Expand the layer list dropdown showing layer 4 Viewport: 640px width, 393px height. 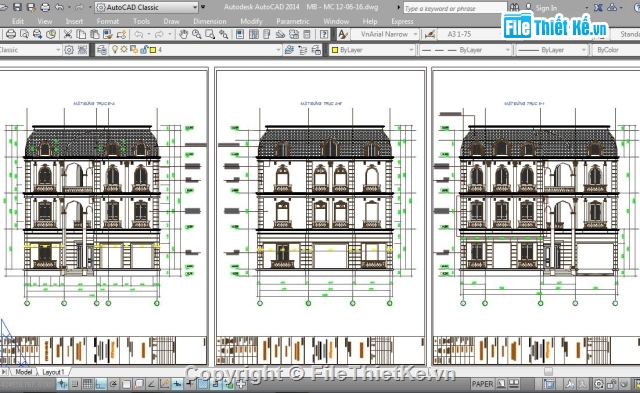point(196,50)
